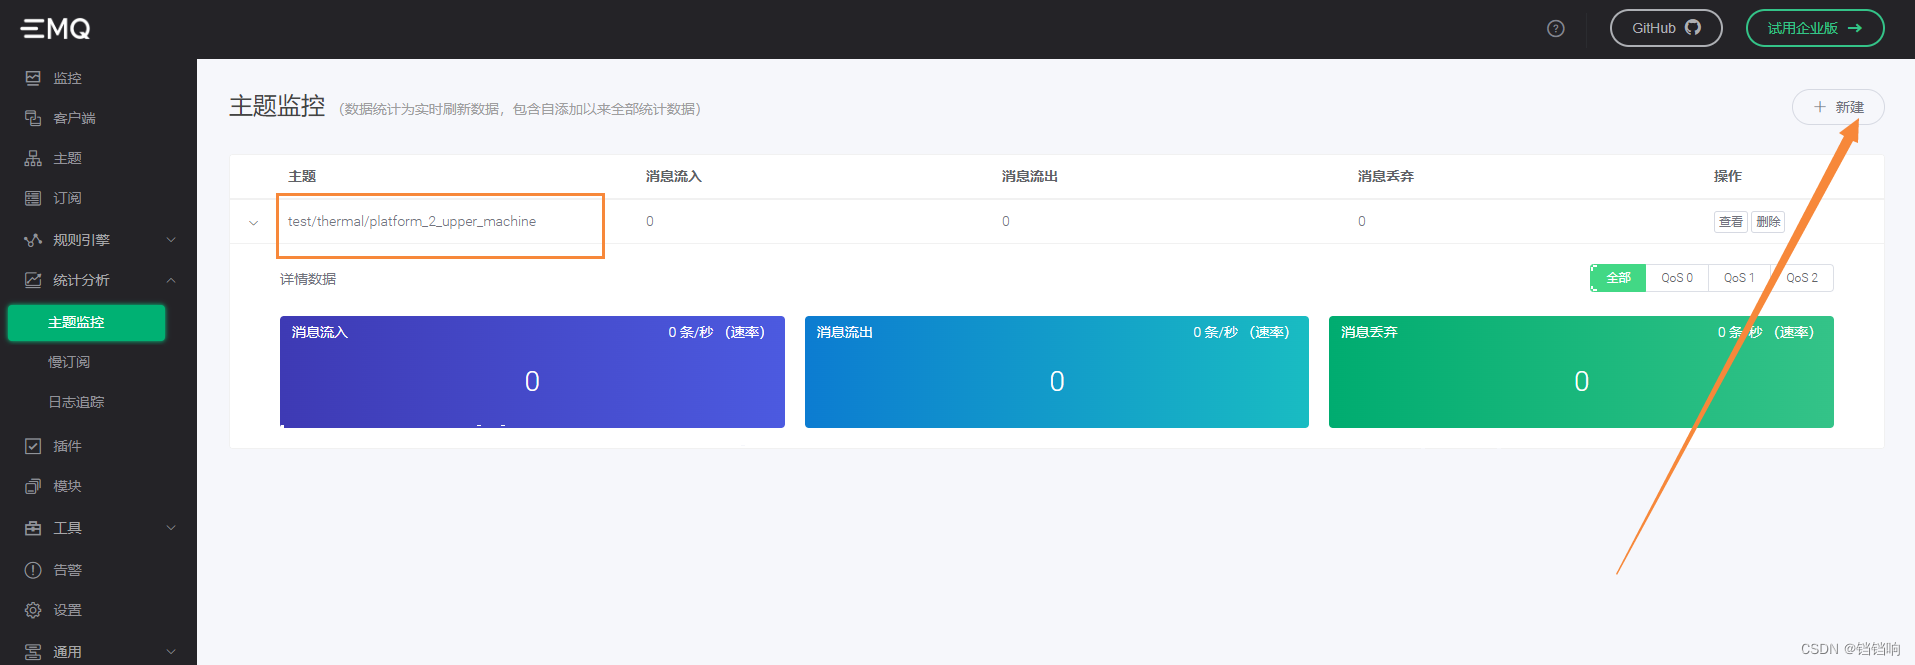Click the 设置 settings gear icon
Screen dimensions: 1915x665
pyautogui.click(x=33, y=610)
